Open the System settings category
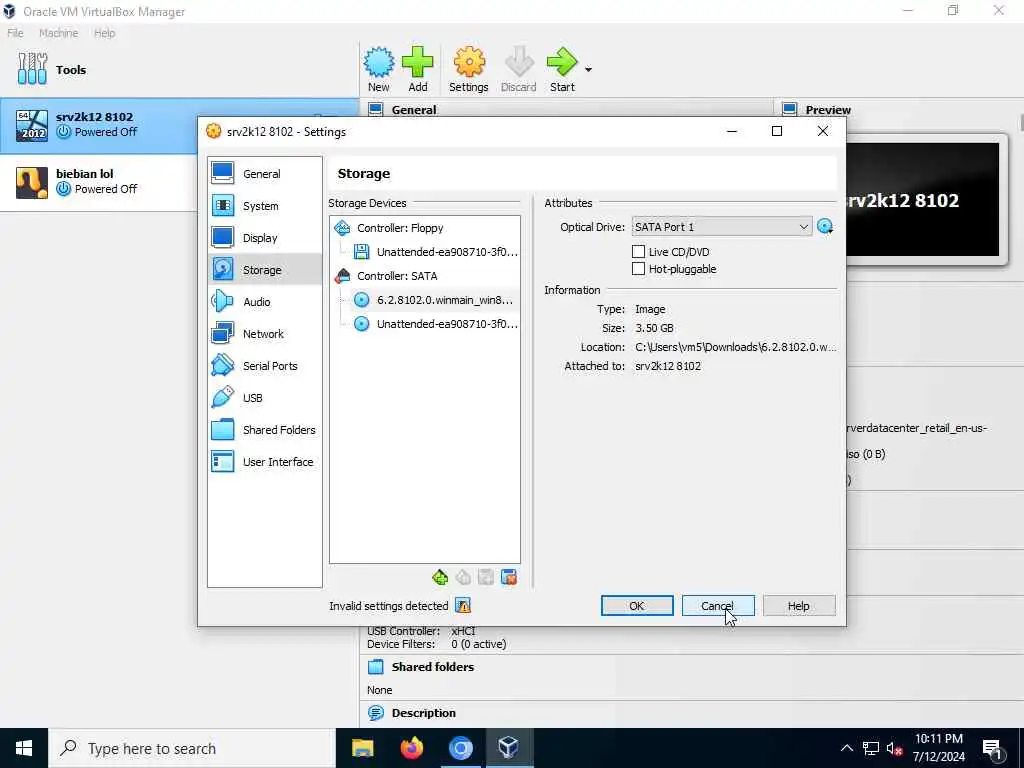The width and height of the screenshot is (1024, 768). [264, 206]
